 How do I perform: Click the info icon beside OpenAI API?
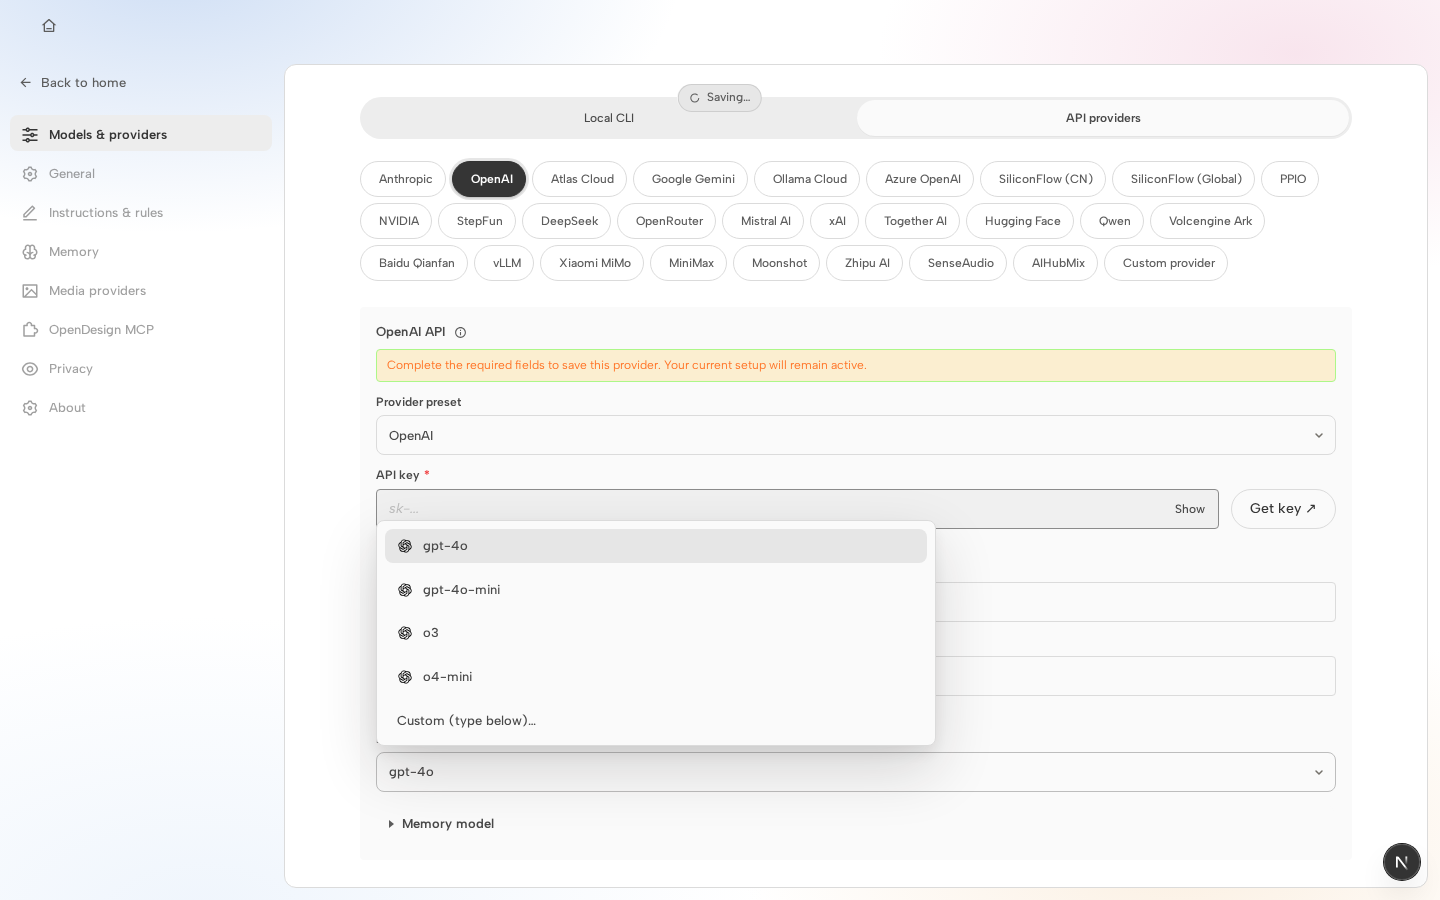(x=460, y=332)
